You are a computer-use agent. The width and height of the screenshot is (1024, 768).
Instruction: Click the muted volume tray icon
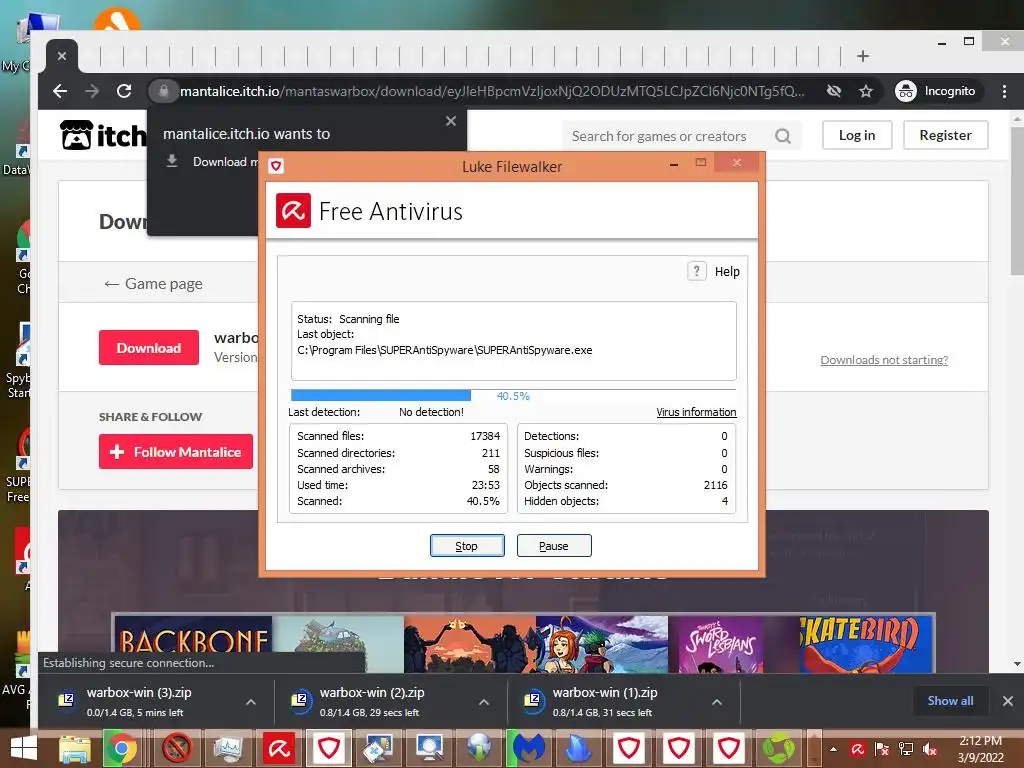(x=929, y=749)
